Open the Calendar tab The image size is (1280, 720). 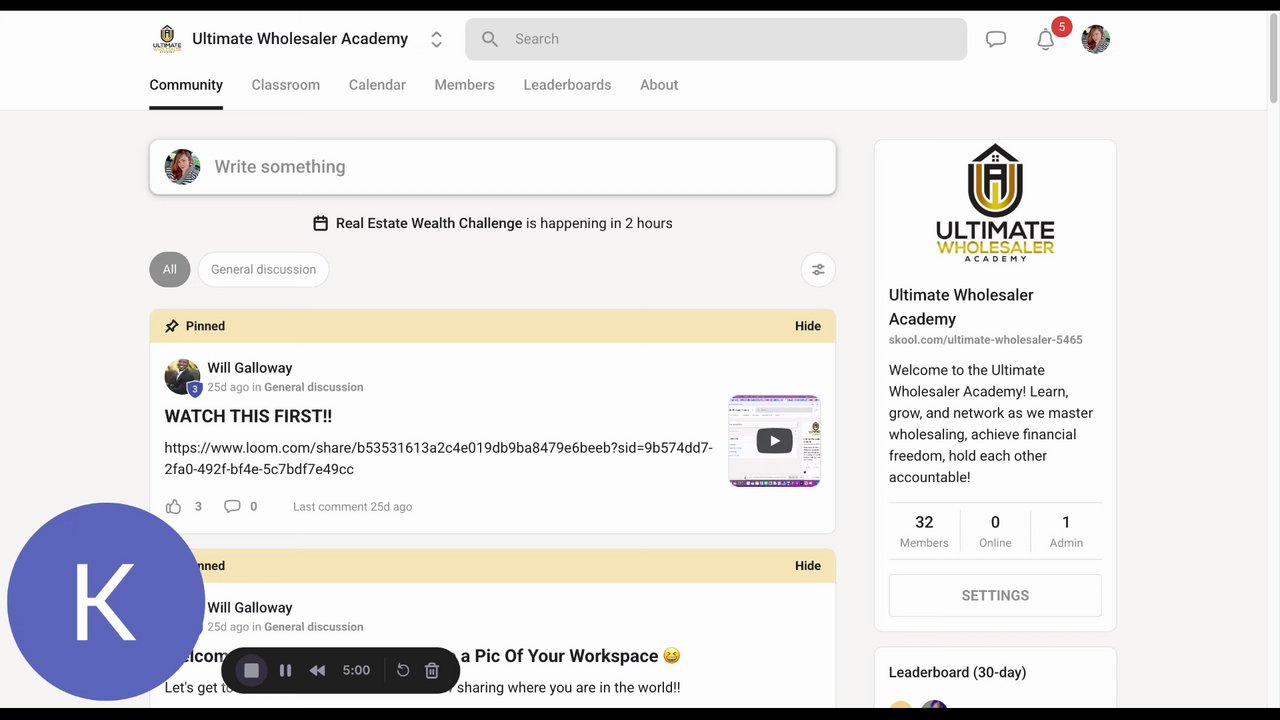point(377,85)
